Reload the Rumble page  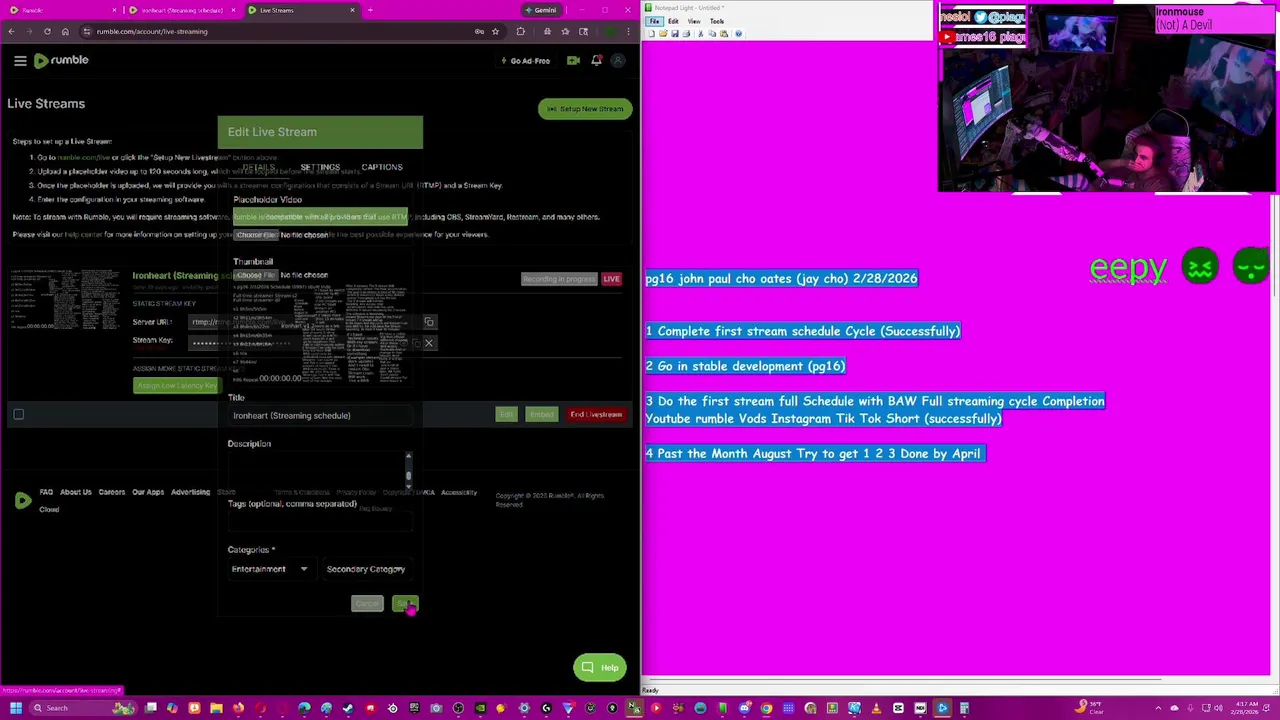pos(47,31)
